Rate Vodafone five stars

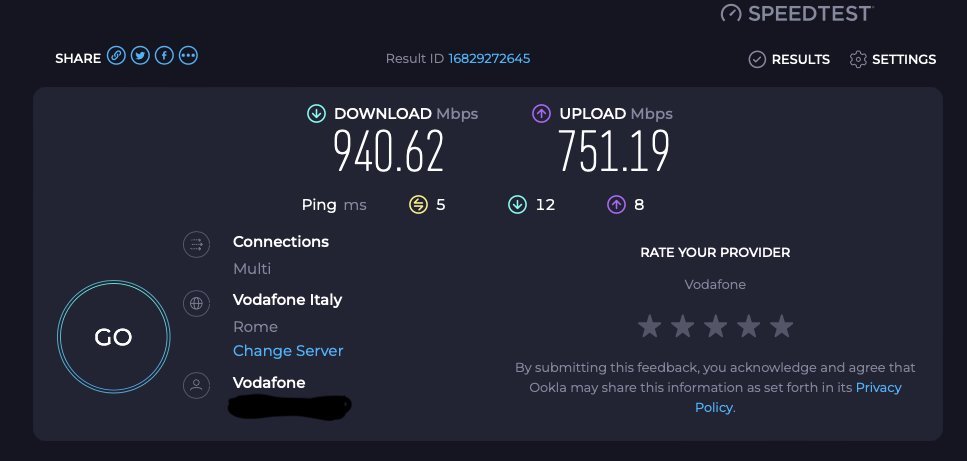pyautogui.click(x=781, y=326)
